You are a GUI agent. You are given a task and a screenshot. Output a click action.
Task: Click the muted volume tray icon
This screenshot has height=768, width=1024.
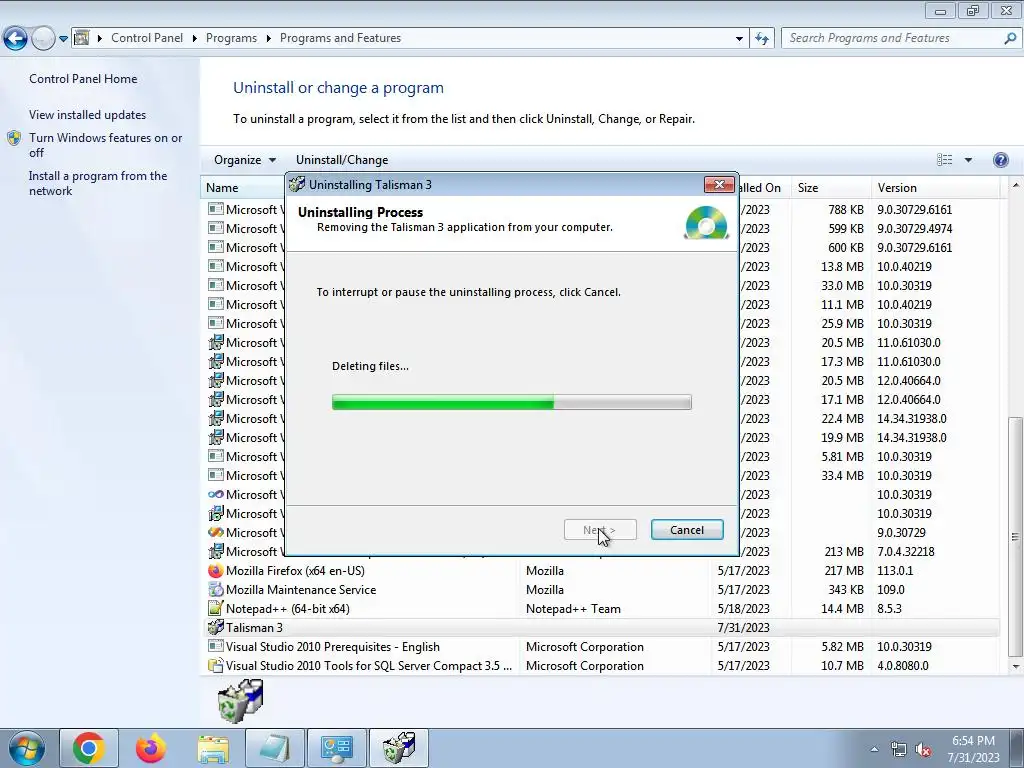tap(923, 749)
